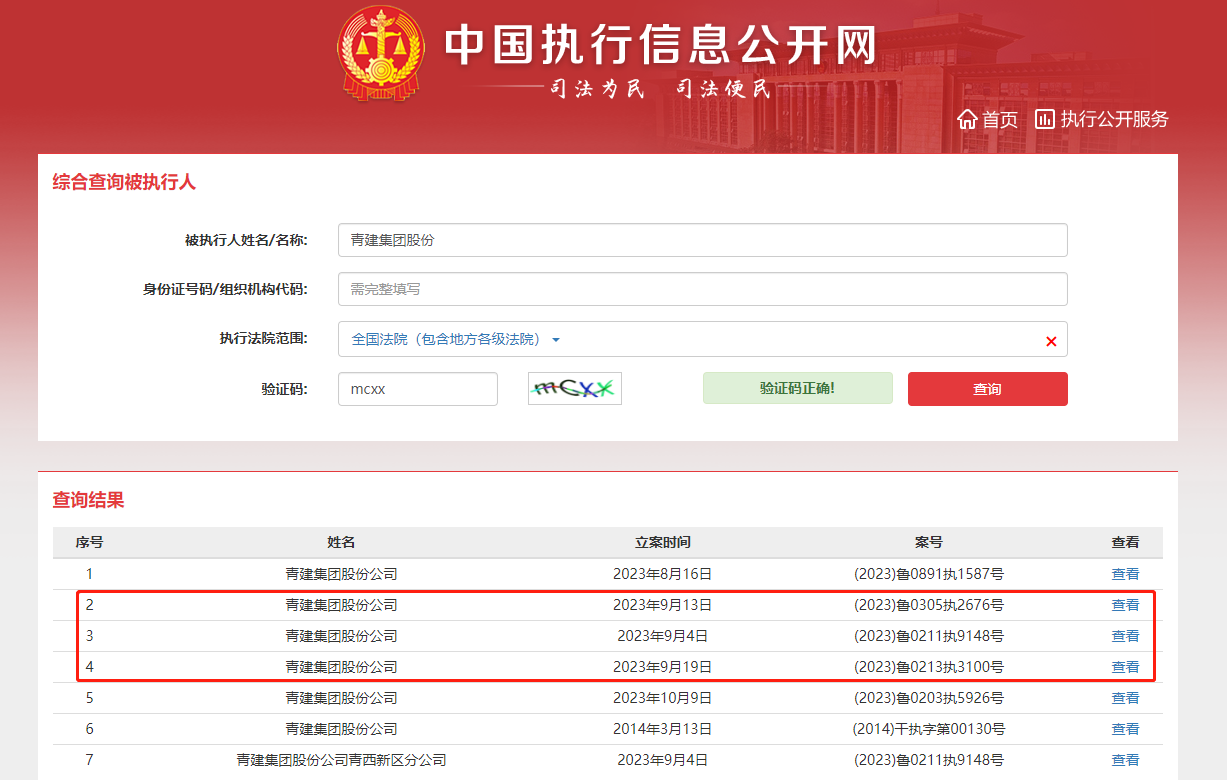Viewport: 1227px width, 780px height.
Task: Click the 验证码 input field
Action: click(417, 389)
